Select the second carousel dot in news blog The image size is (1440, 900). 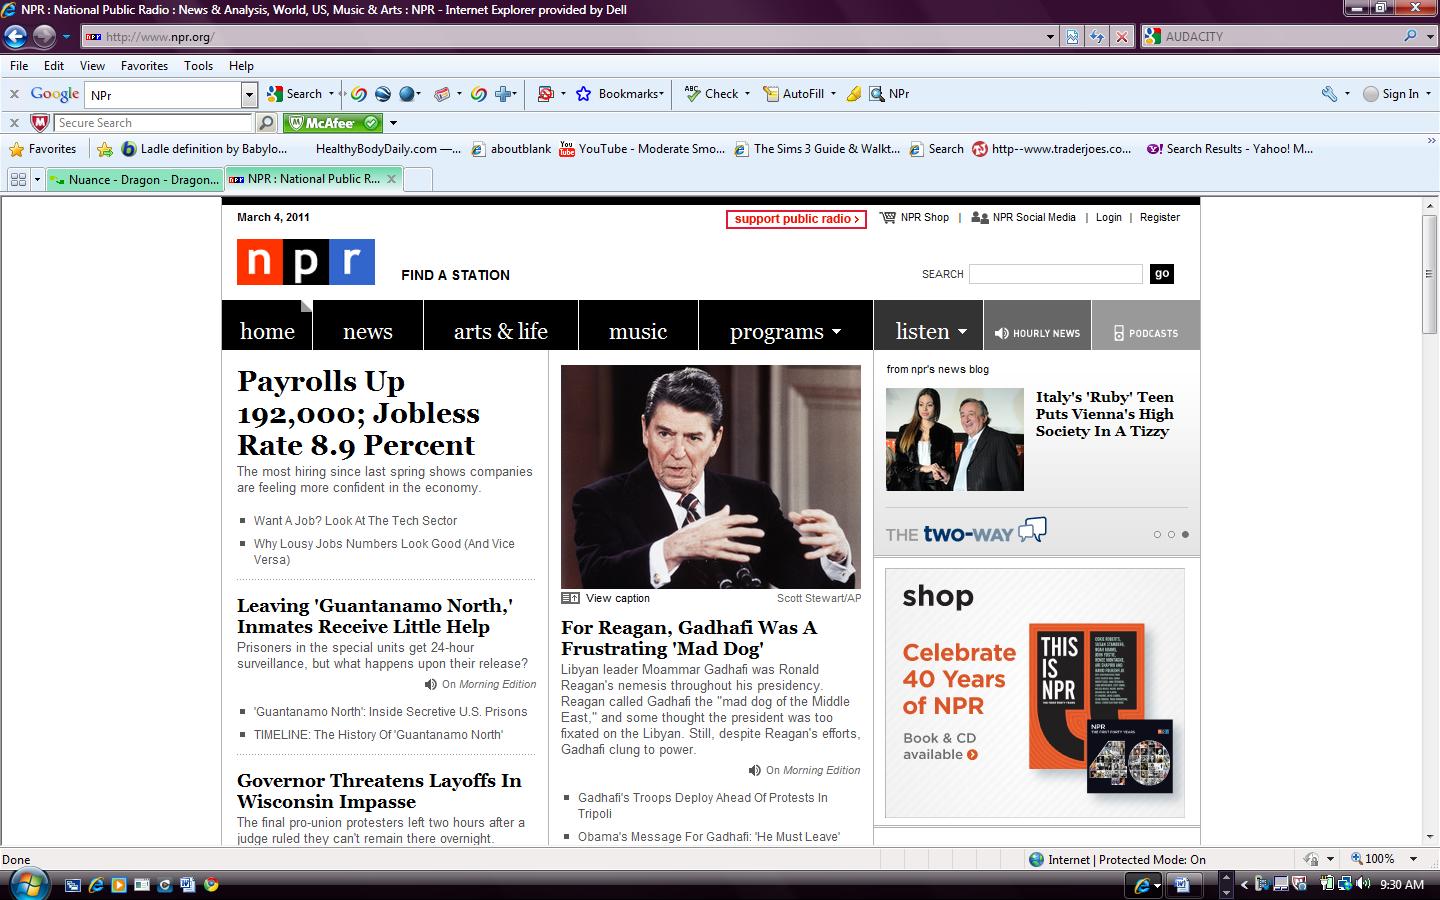coord(1171,534)
